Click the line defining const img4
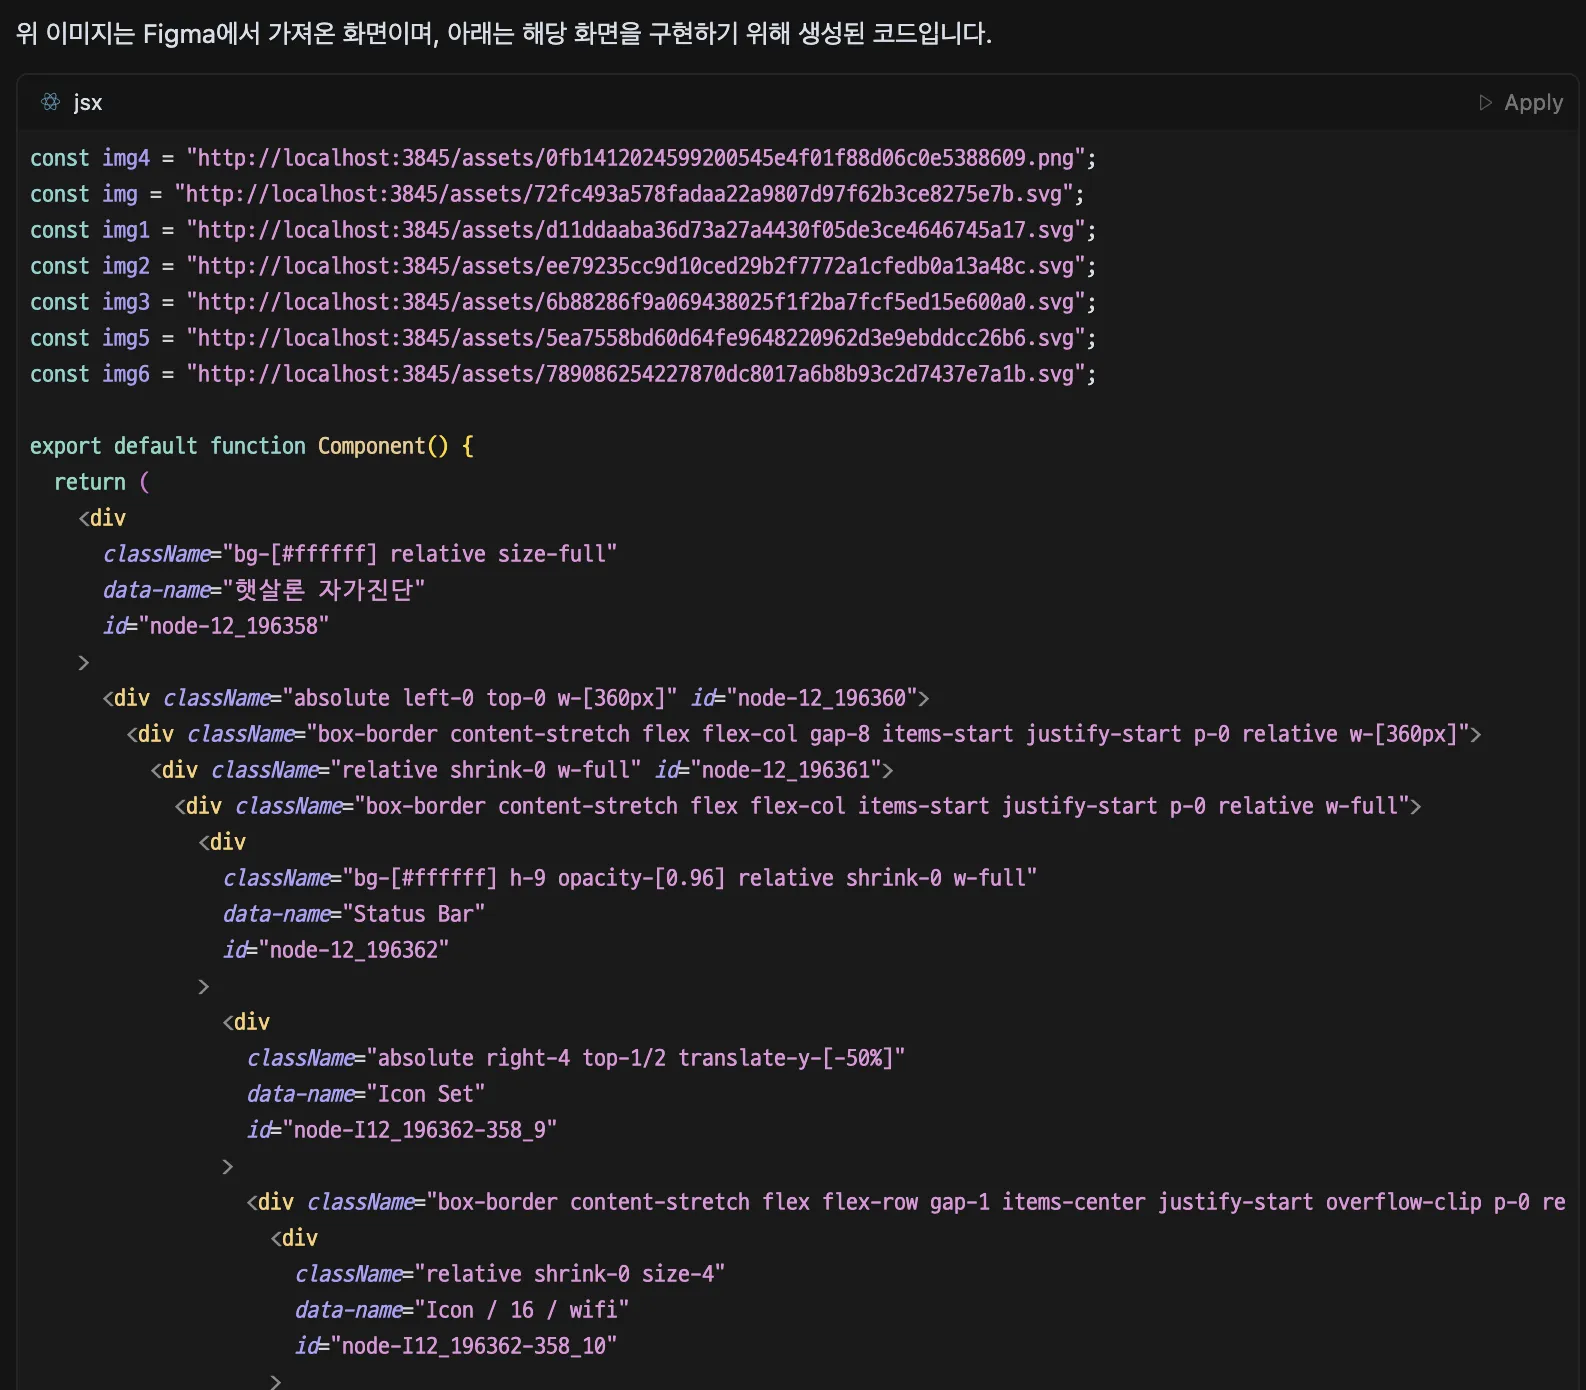This screenshot has height=1390, width=1586. pos(563,158)
